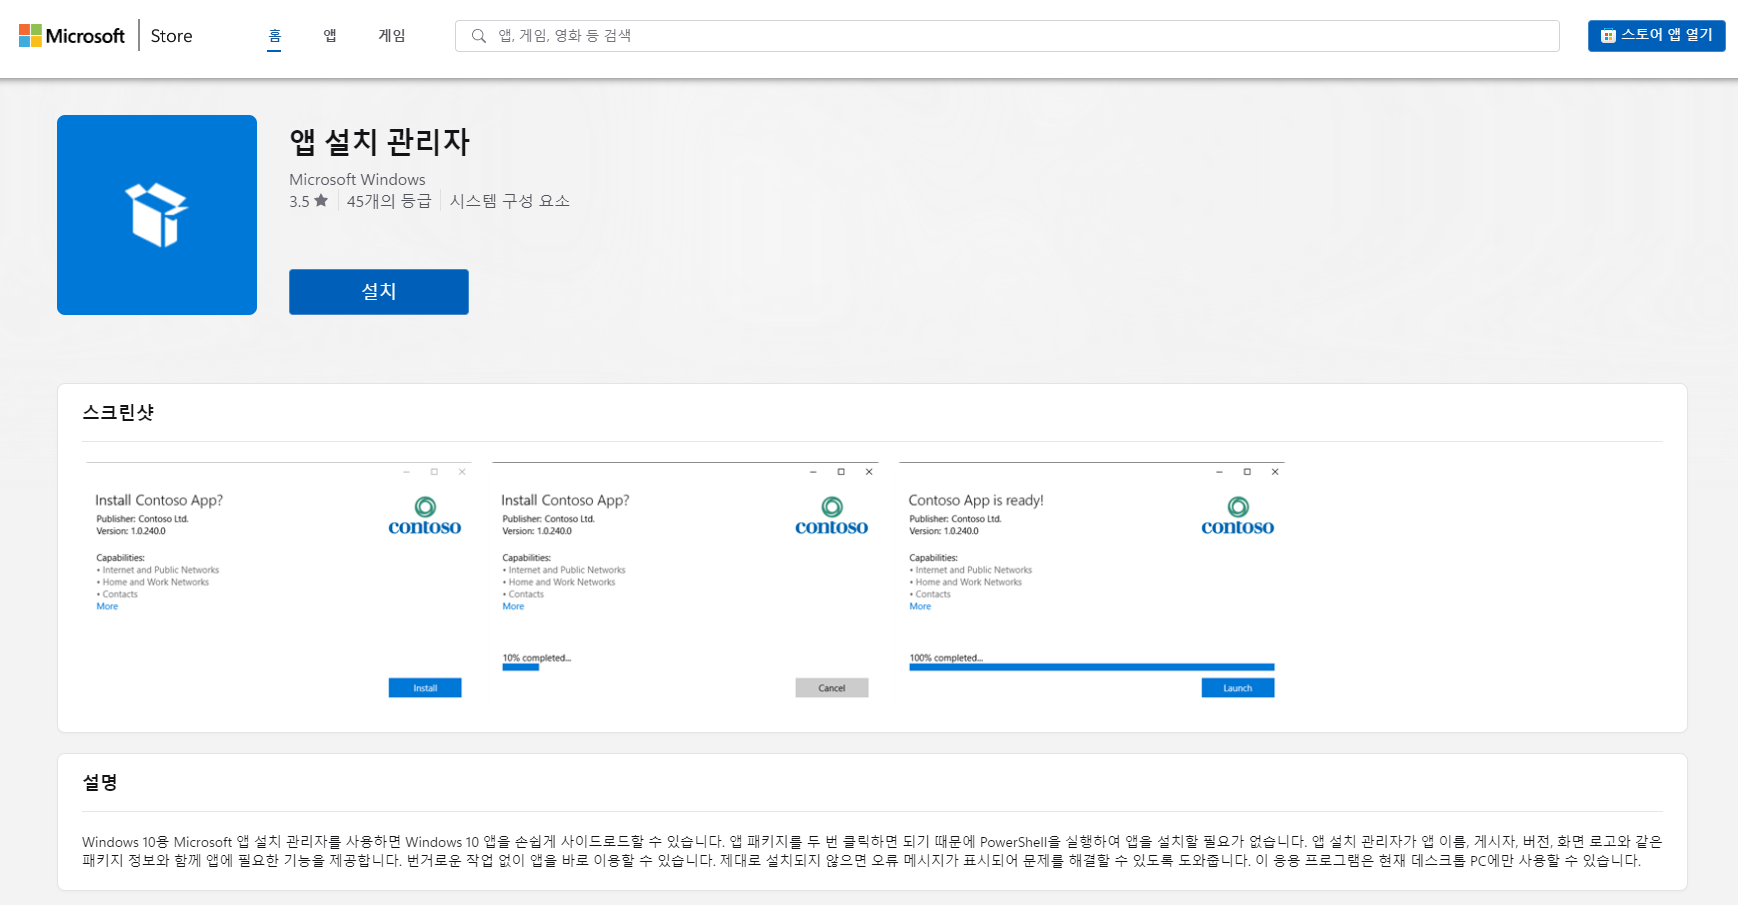
Task: Click 스토어 앱 열기 button
Action: 1656,36
